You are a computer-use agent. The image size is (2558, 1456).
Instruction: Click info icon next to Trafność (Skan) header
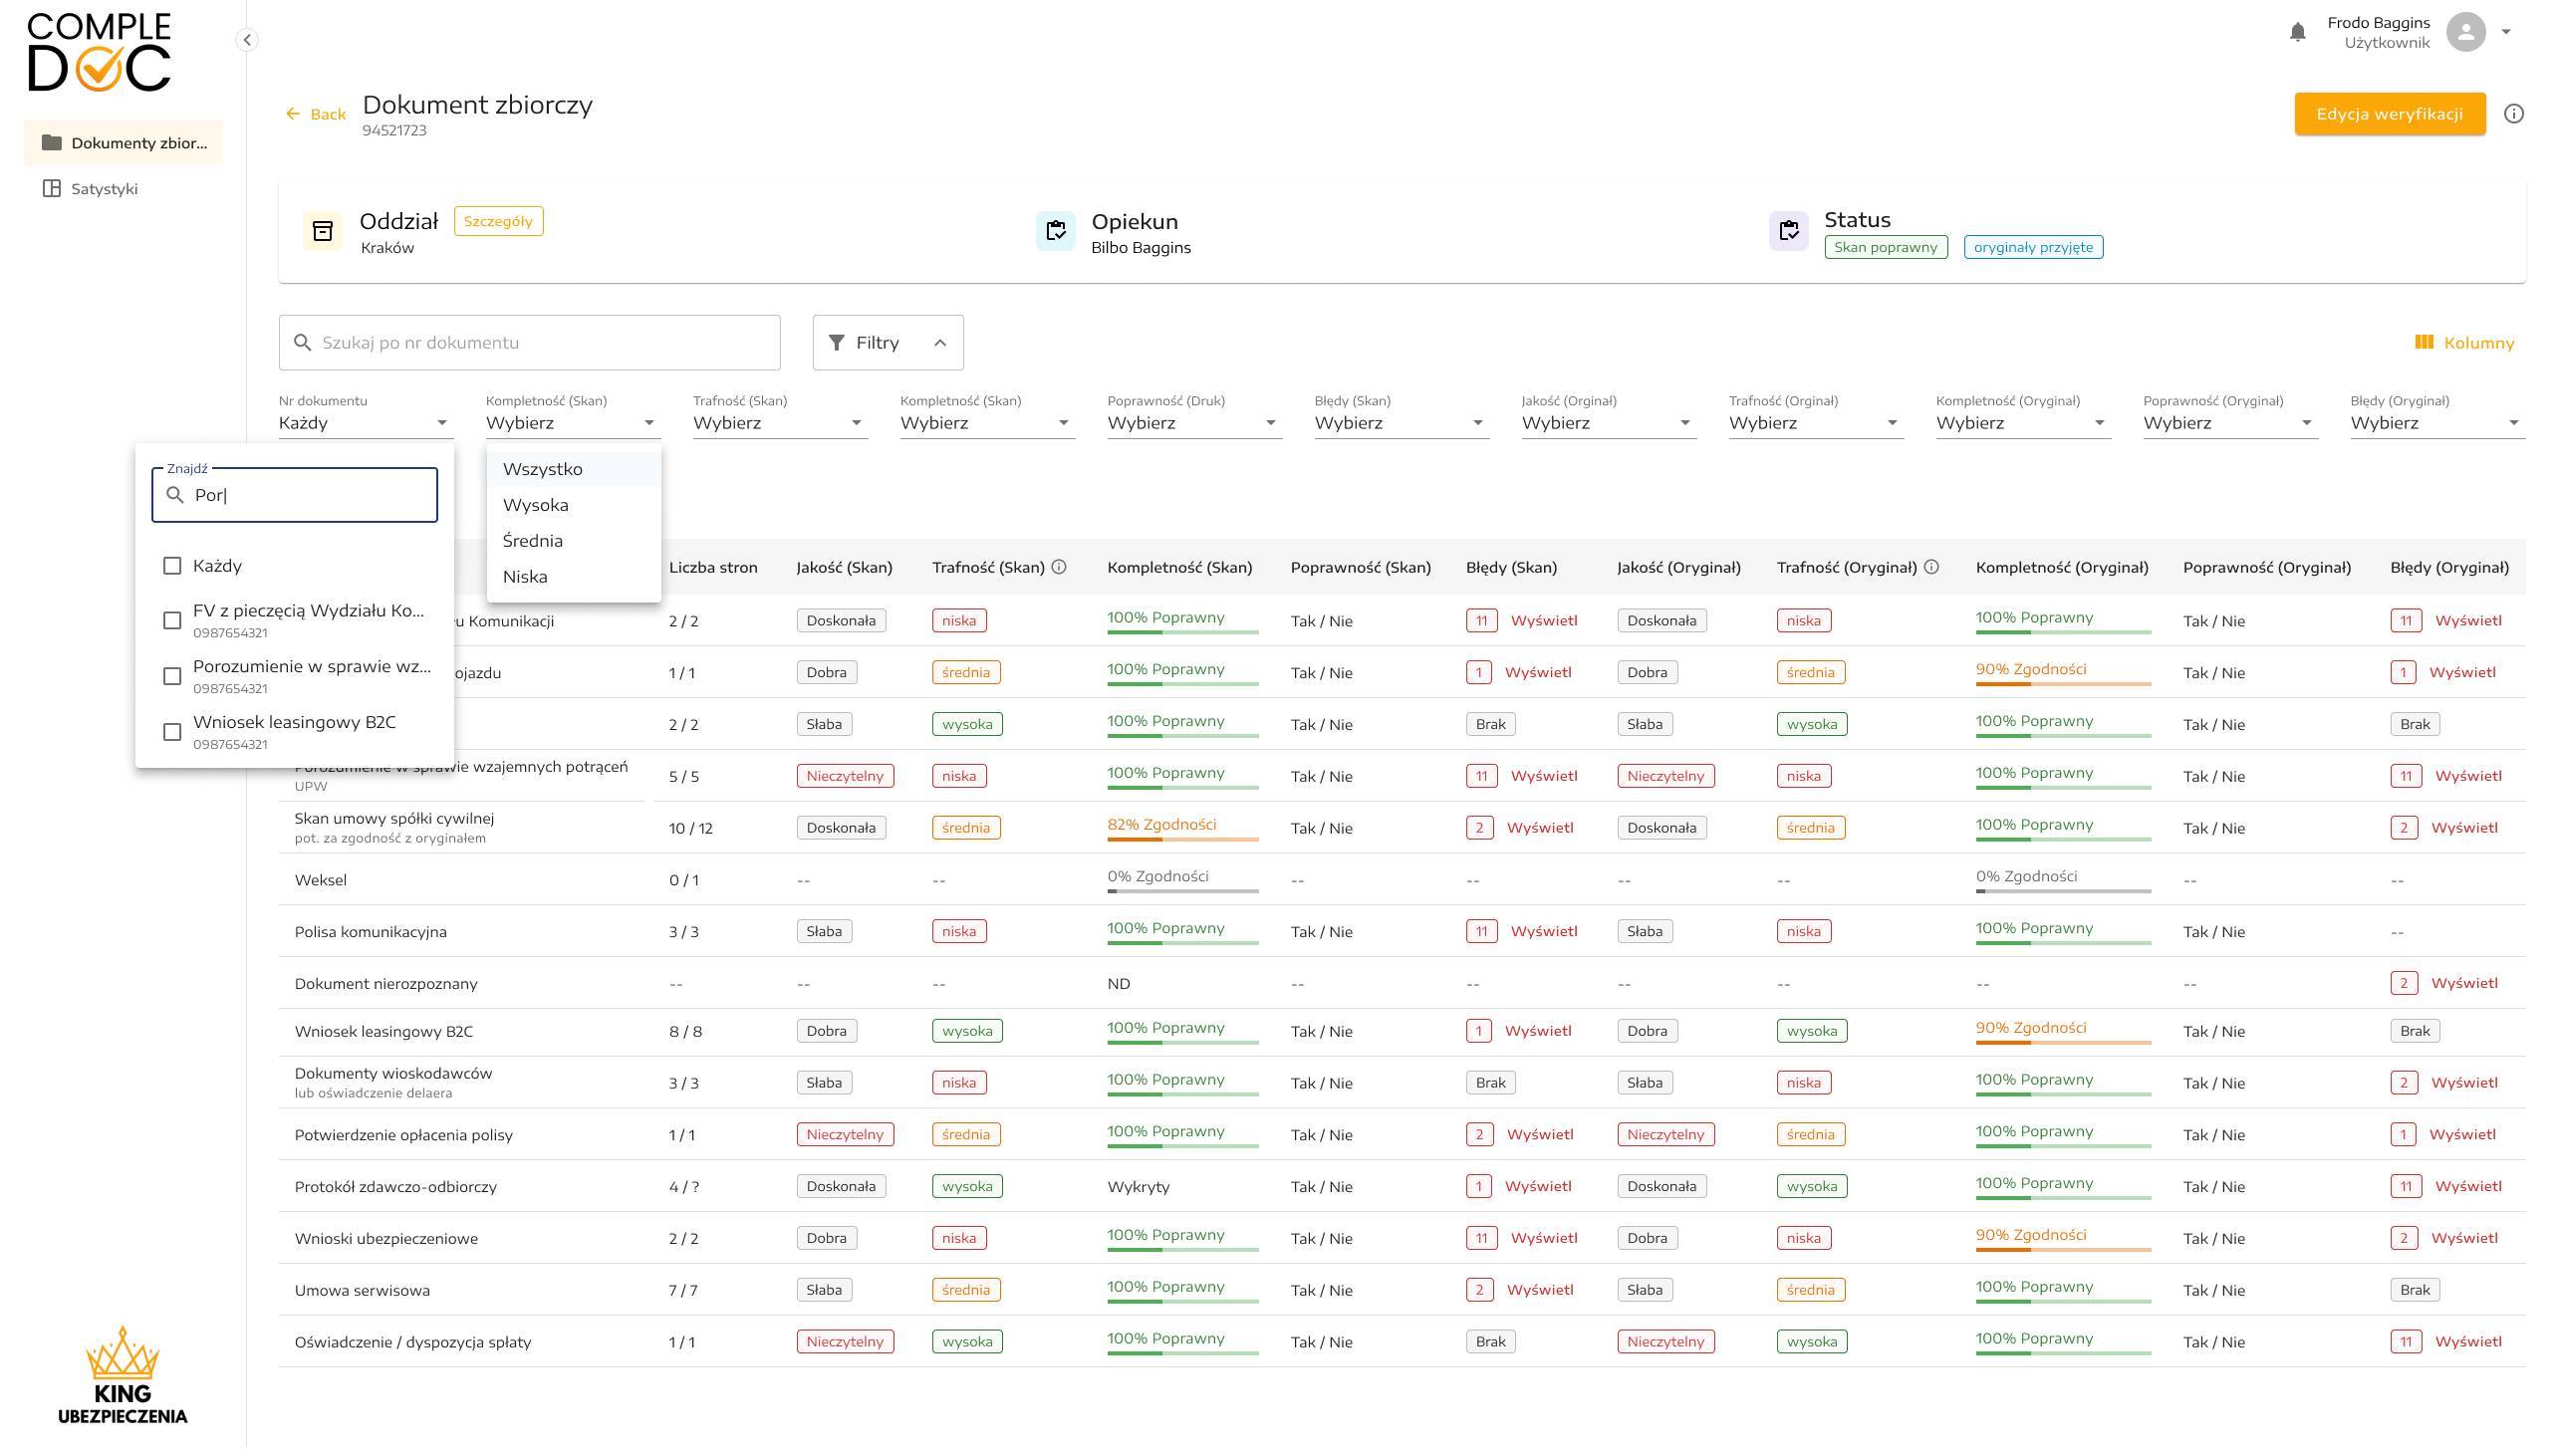coord(1059,568)
